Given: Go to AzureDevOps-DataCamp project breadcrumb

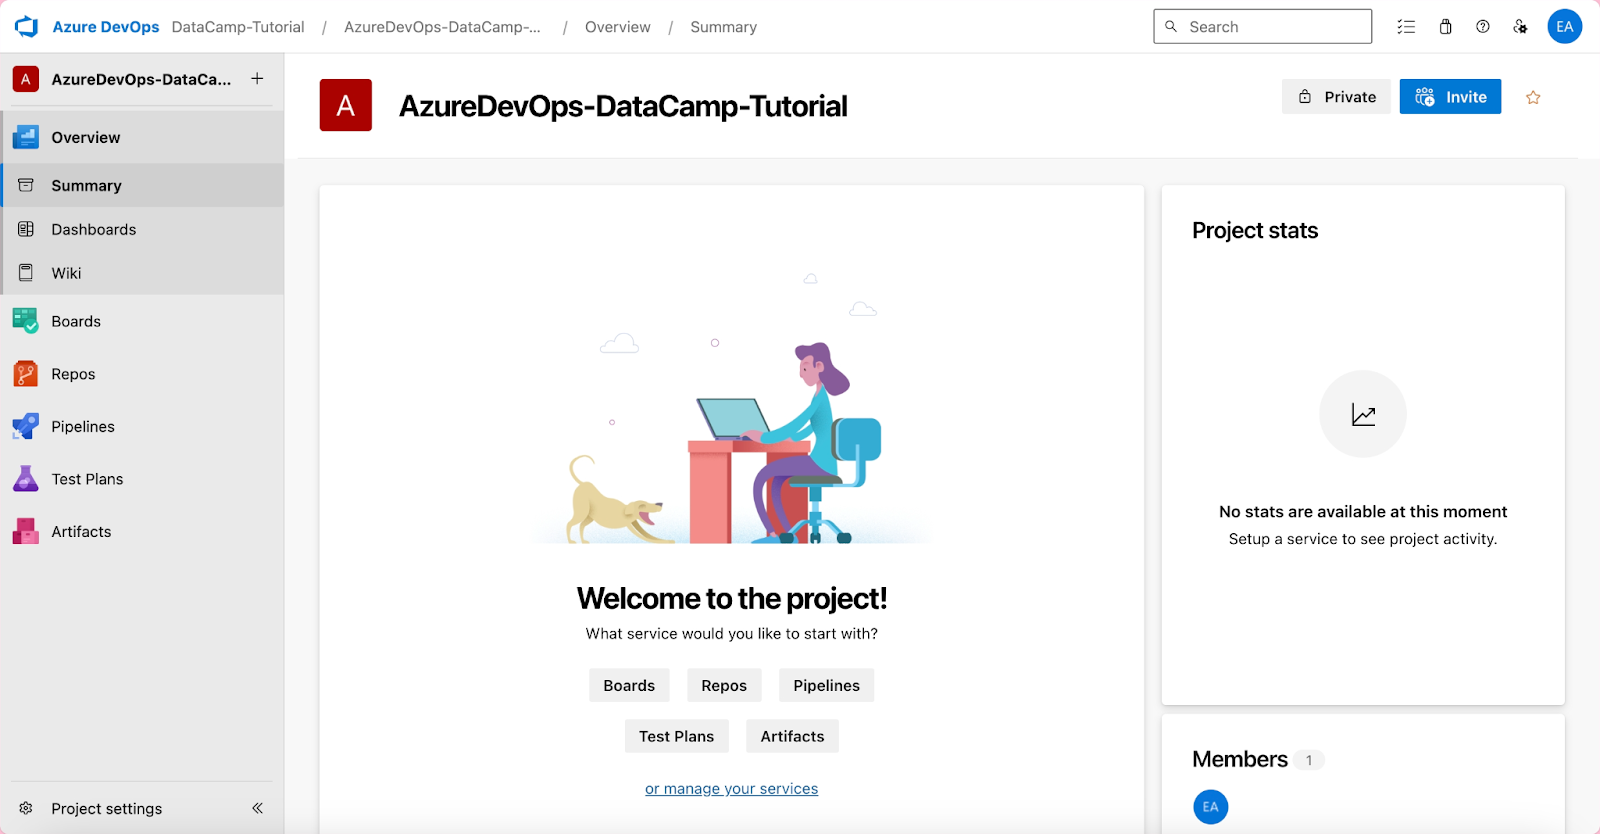Looking at the screenshot, I should click(442, 27).
